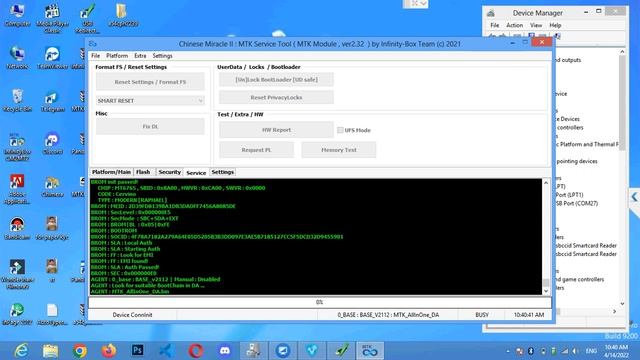Enable the UFS Mode checkbox
The height and width of the screenshot is (360, 640).
[x=340, y=130]
